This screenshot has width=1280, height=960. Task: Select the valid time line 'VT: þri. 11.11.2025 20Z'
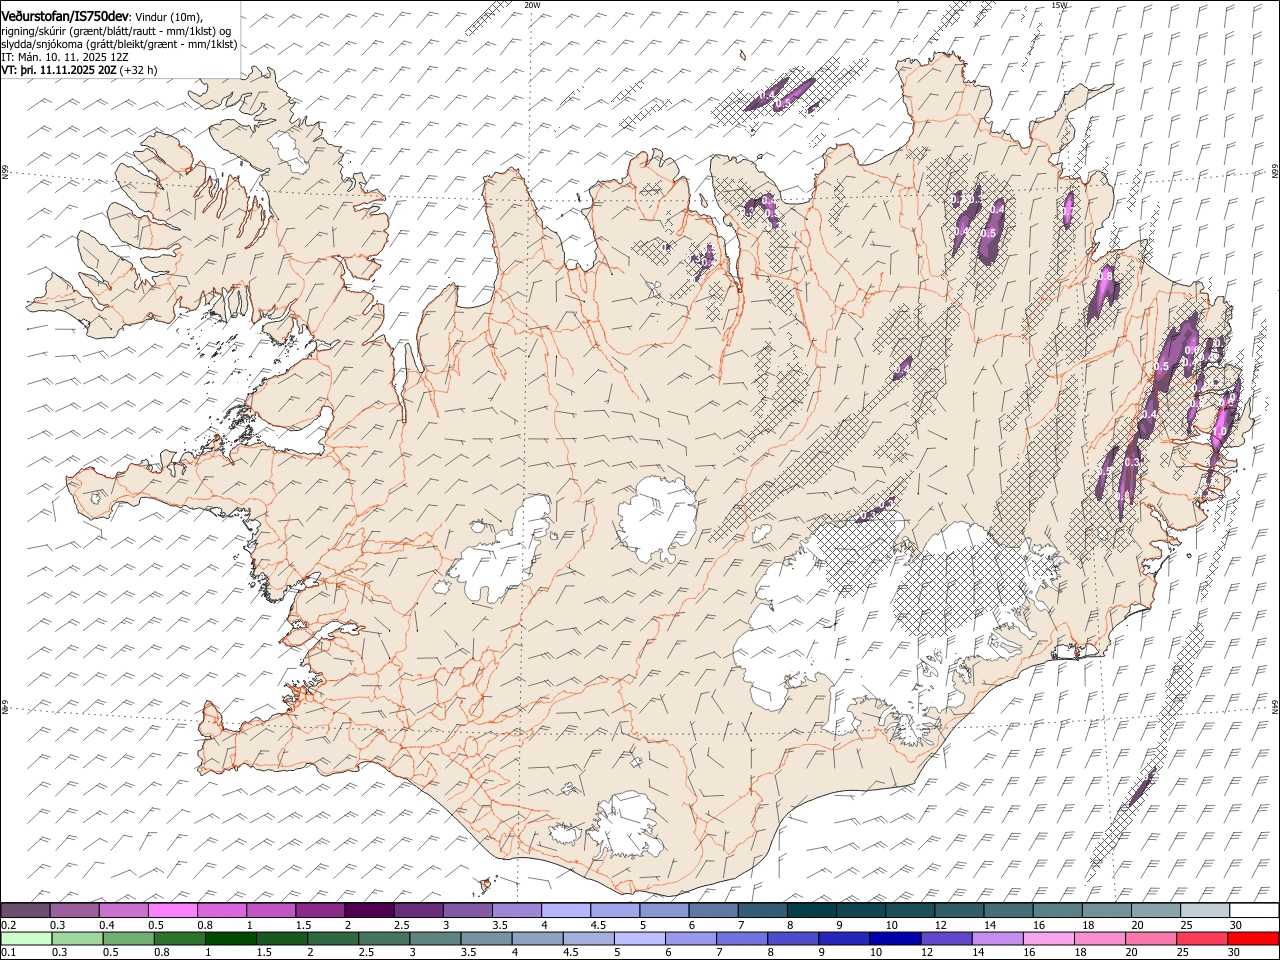[x=59, y=70]
